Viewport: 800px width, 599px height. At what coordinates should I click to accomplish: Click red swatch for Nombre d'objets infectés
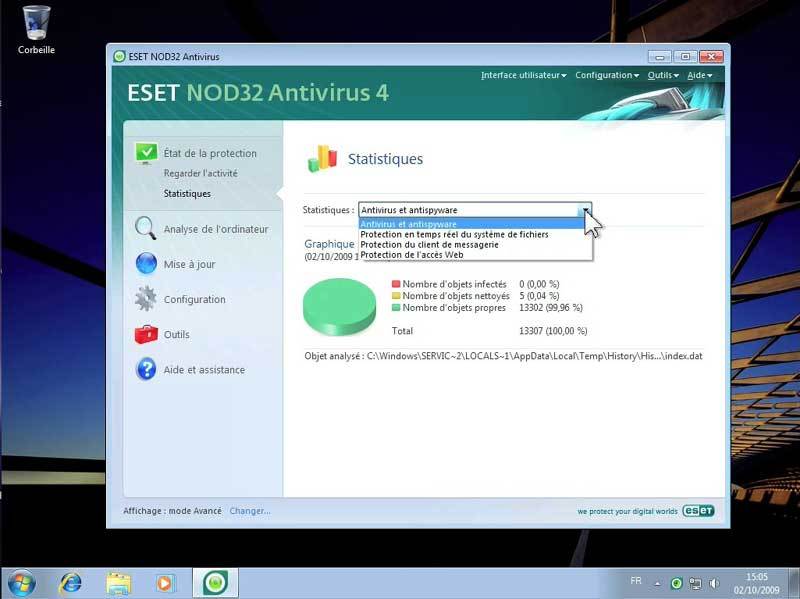[x=396, y=284]
